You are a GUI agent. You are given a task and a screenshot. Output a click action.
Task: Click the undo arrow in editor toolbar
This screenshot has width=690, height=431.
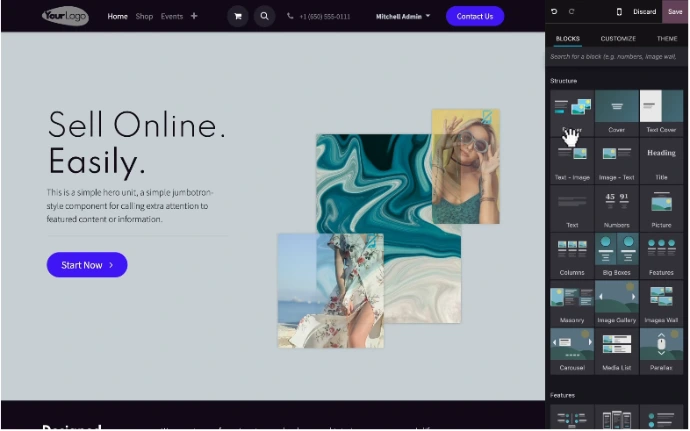[x=554, y=12]
